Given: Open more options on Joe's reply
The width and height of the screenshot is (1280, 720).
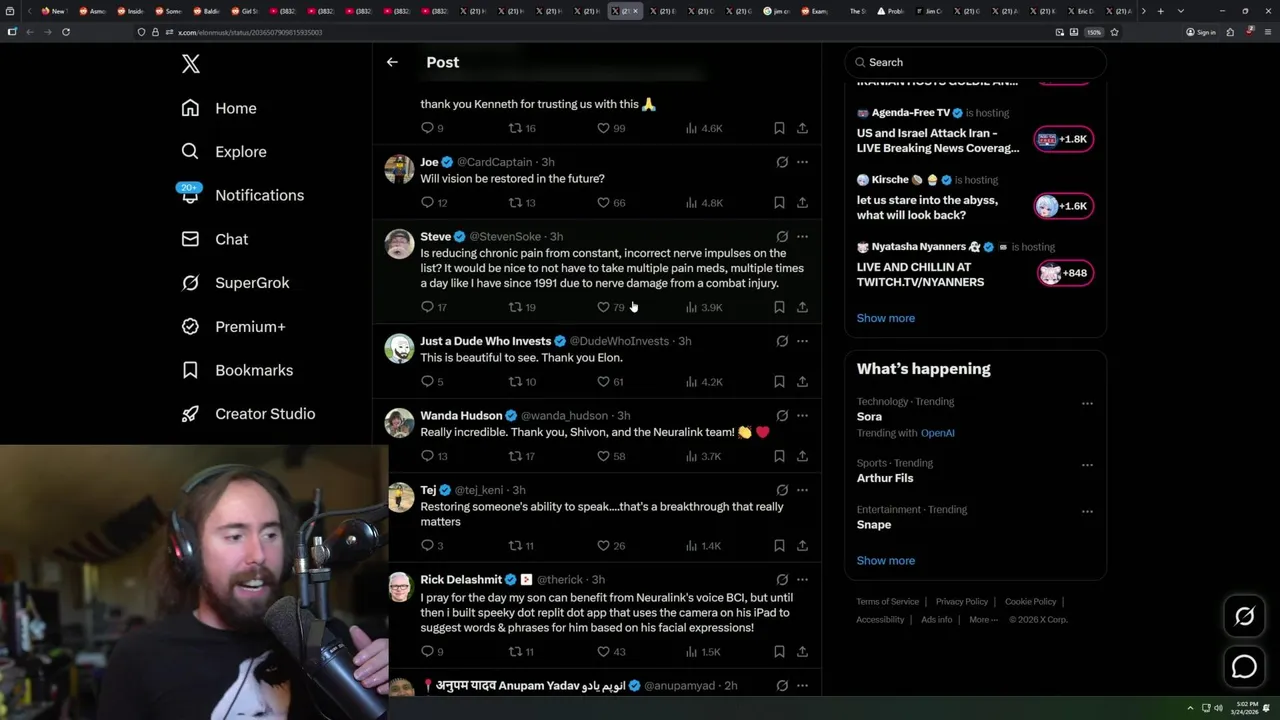Looking at the screenshot, I should coord(802,162).
